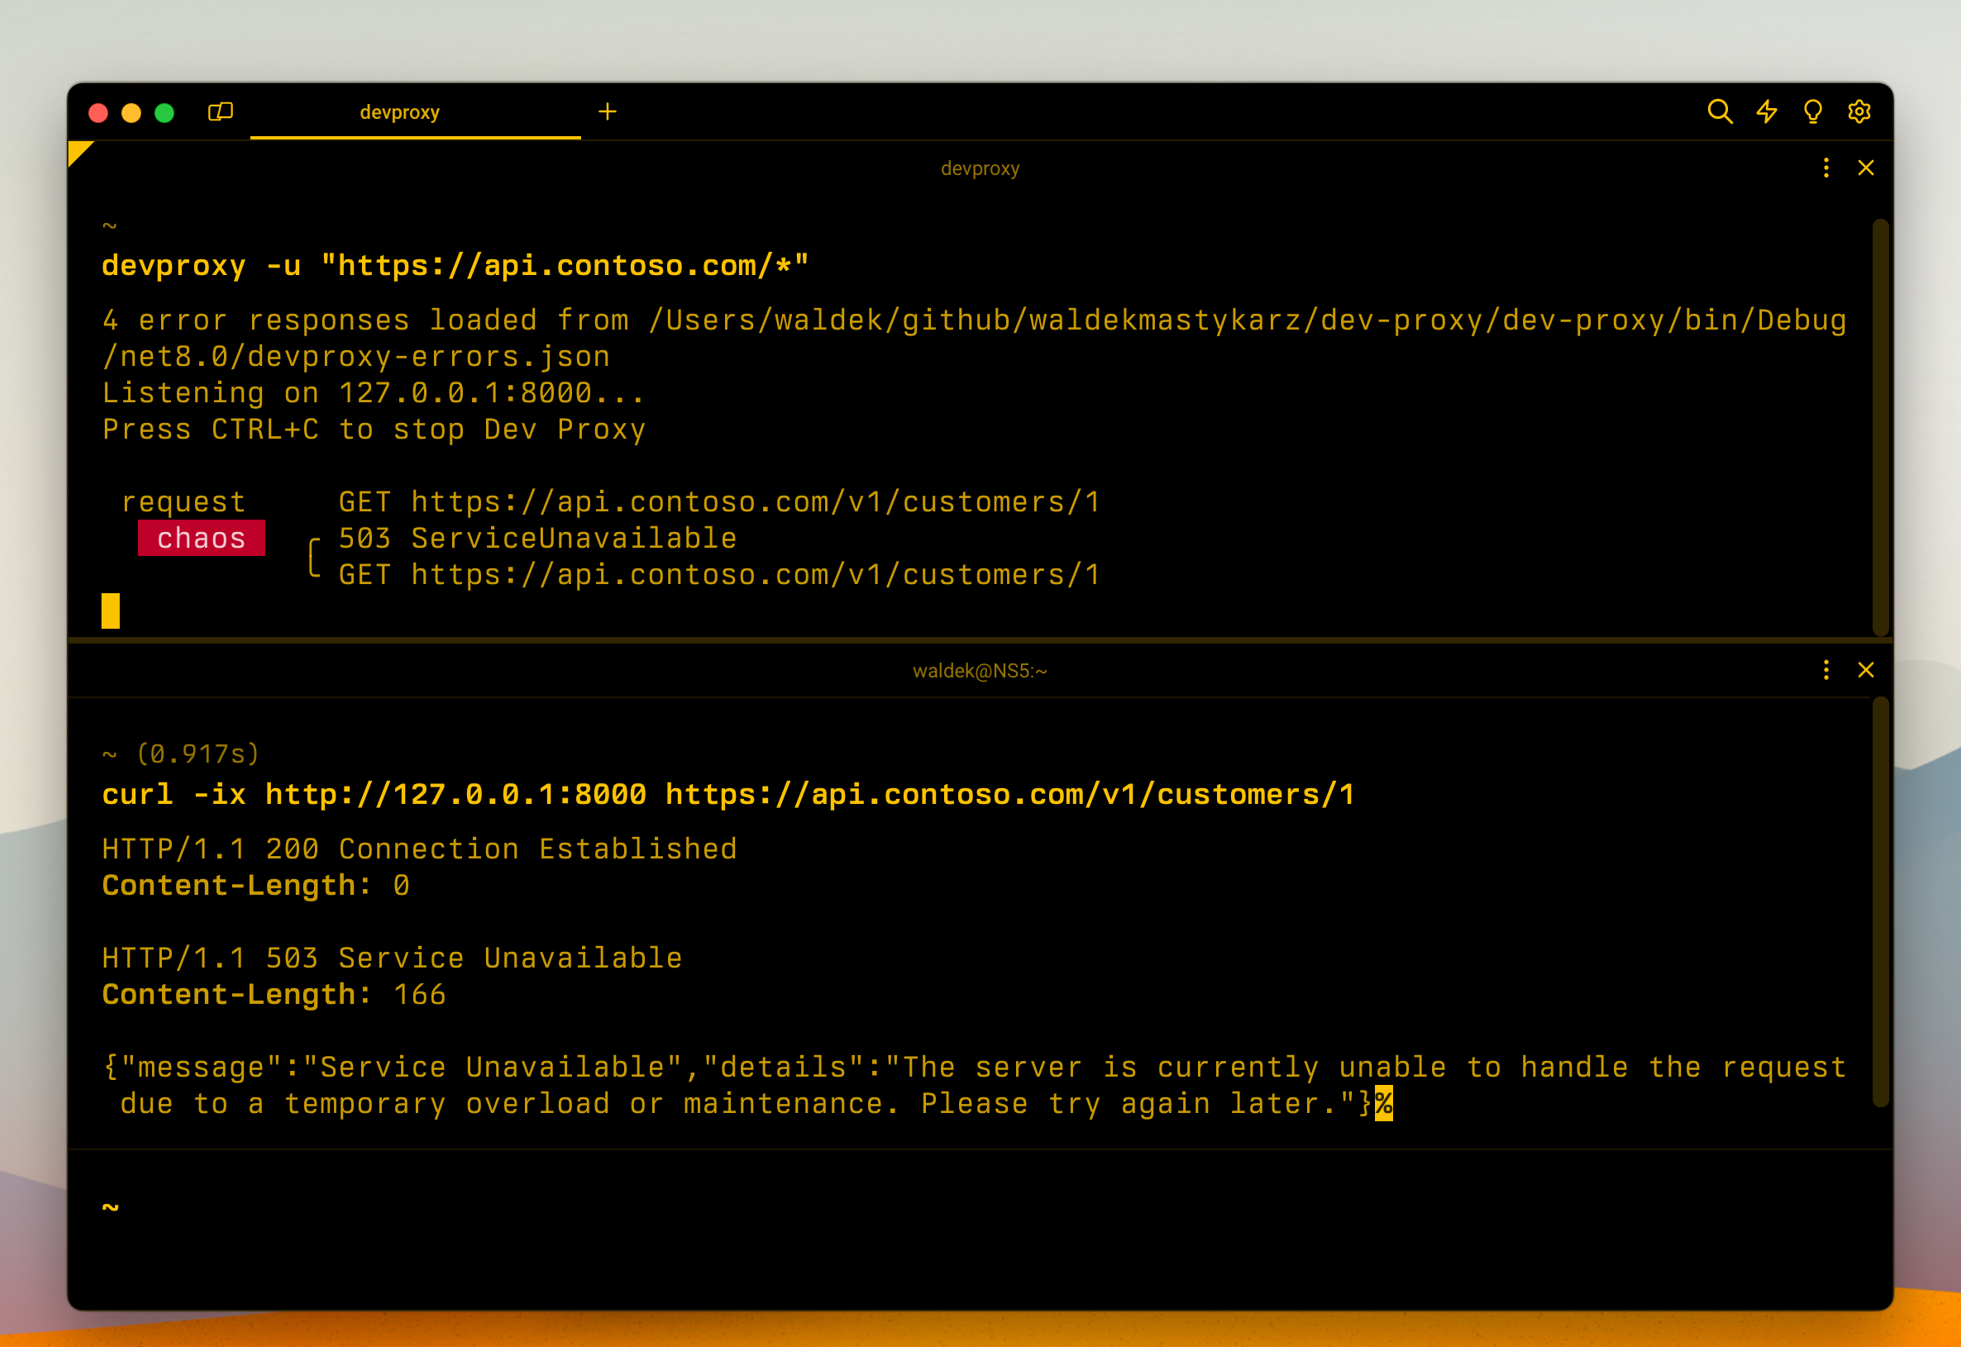Open command search with the magnifying glass icon

[1721, 112]
